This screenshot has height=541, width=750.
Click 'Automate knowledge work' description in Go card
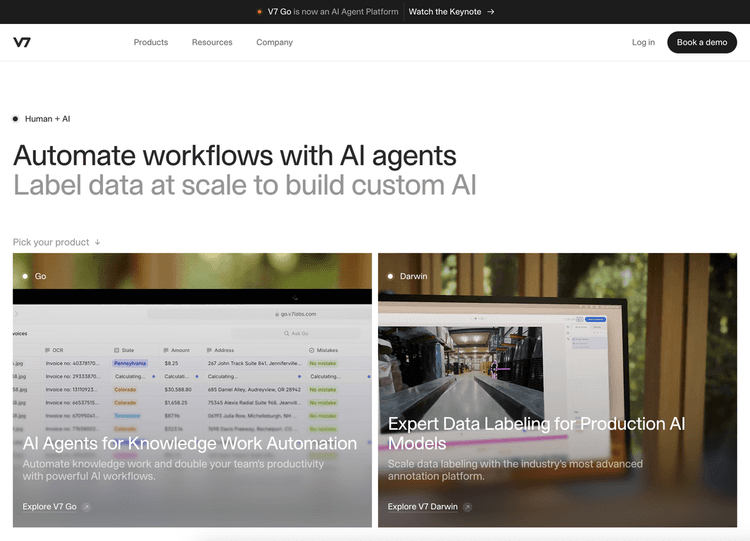click(x=173, y=470)
